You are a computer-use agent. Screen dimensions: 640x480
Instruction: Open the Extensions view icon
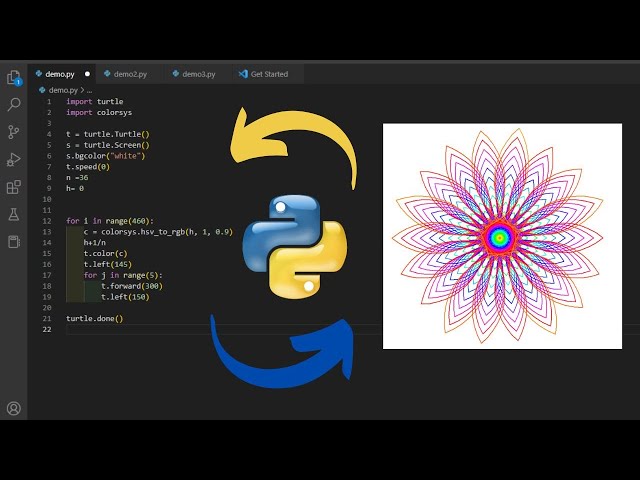[x=13, y=187]
